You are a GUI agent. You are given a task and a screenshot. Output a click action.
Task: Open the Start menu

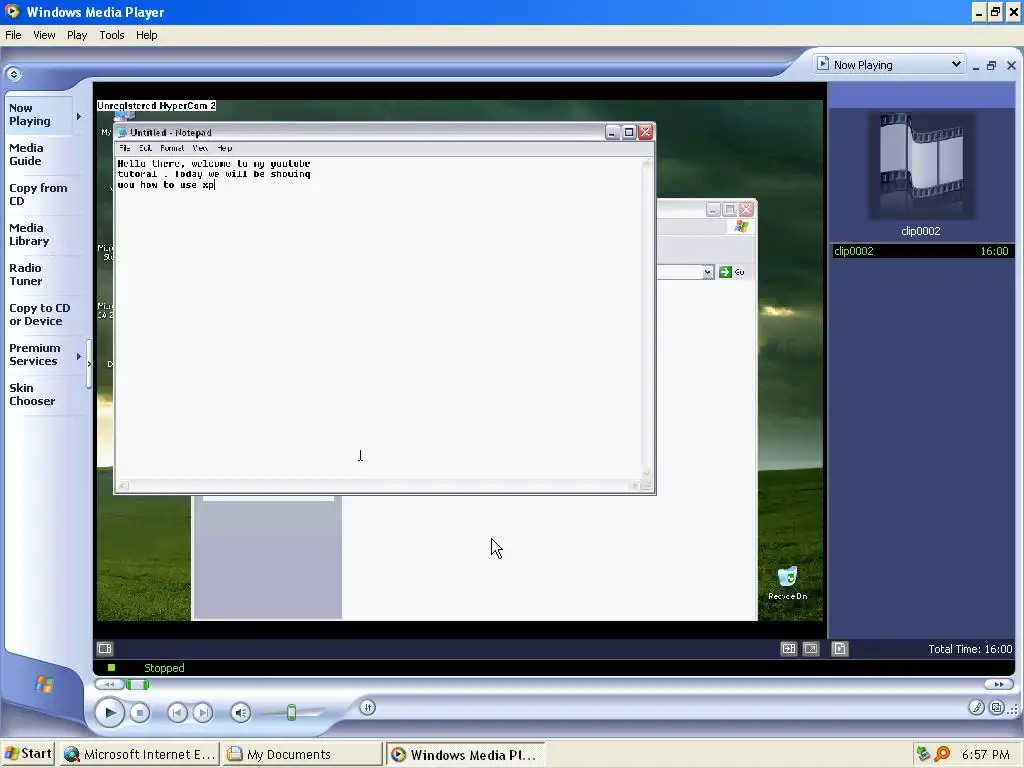tap(29, 754)
